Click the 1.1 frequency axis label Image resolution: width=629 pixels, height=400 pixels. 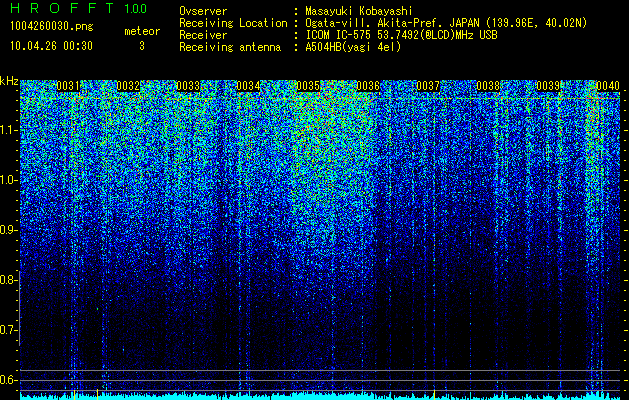point(9,130)
